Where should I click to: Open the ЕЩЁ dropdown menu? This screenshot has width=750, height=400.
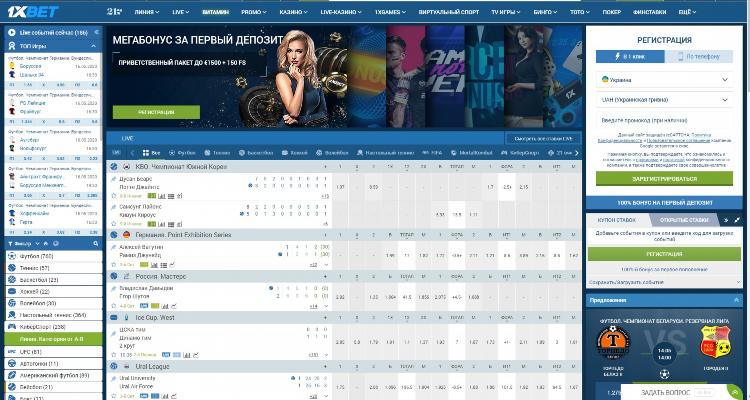[687, 12]
